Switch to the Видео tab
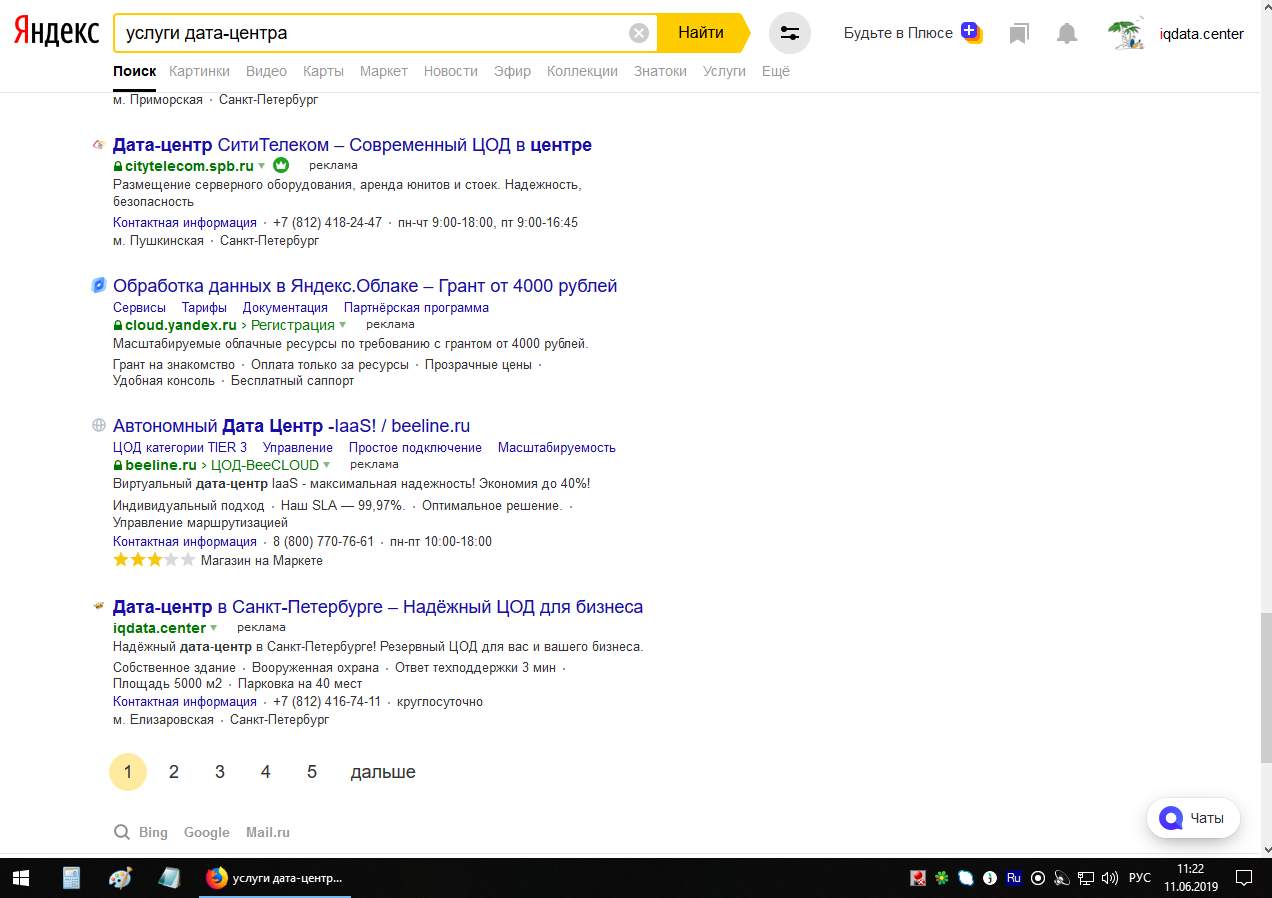Screen dimensions: 1272x898 pyautogui.click(x=266, y=71)
